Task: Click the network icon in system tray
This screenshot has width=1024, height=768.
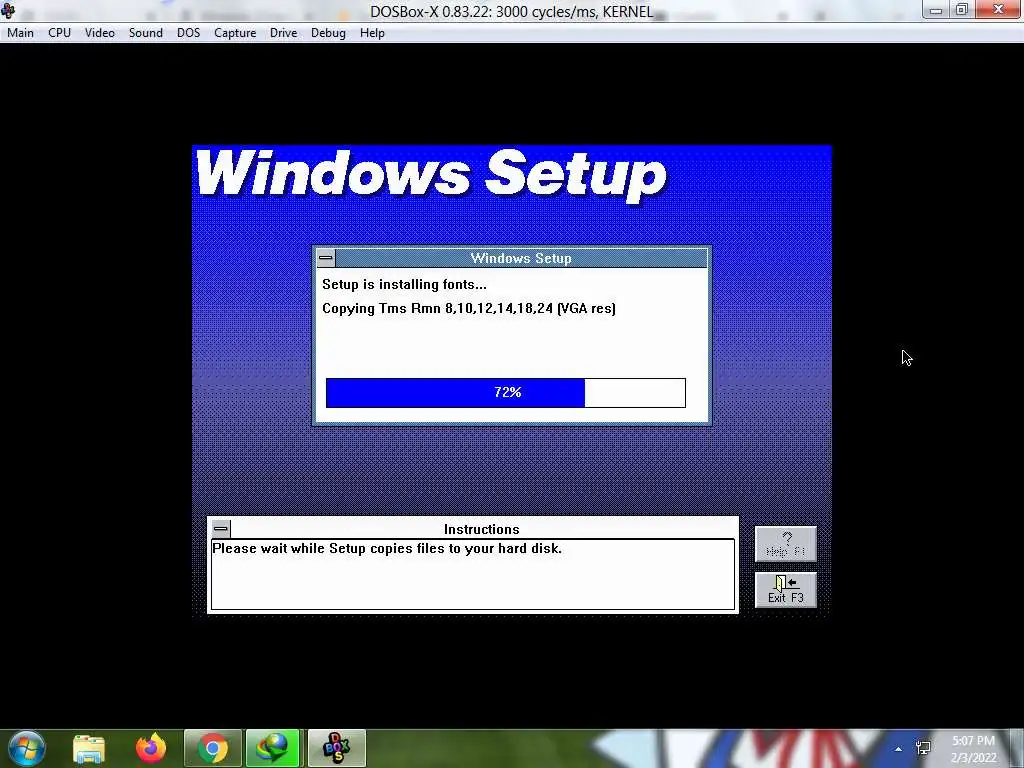Action: [x=923, y=748]
